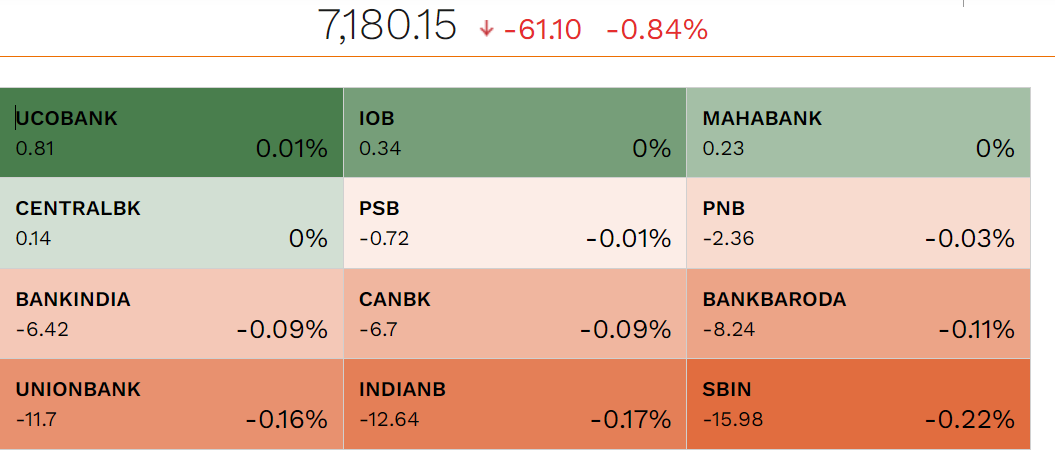Click the PSB heatmap cell
Screen dimensions: 1055x451
coord(514,222)
